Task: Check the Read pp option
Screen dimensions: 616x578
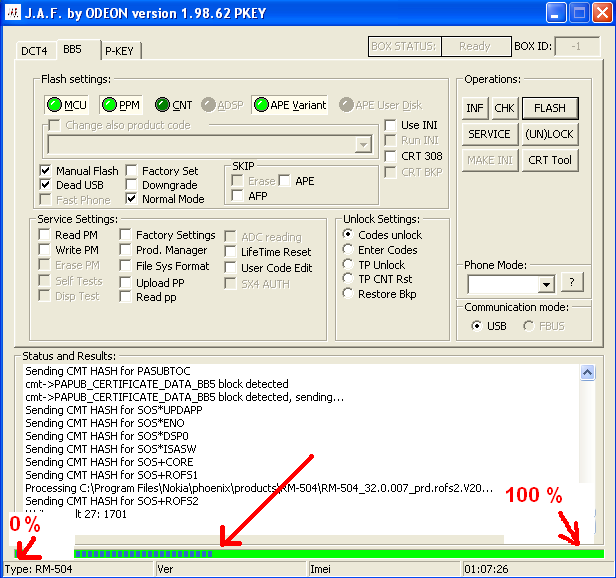Action: 125,297
